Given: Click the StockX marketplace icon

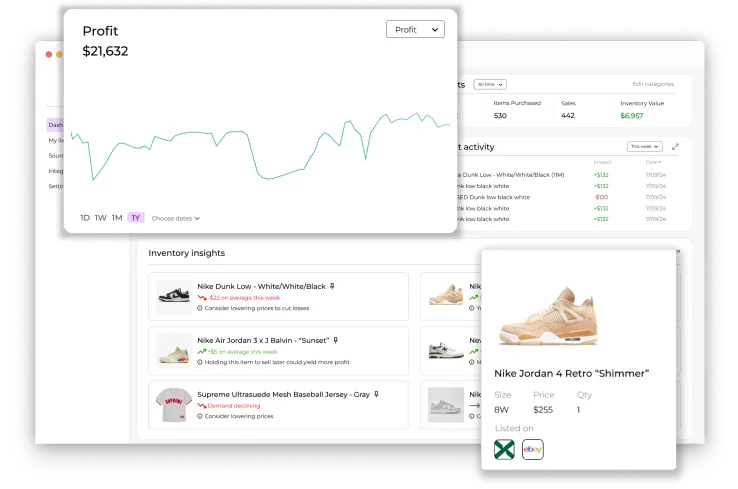Looking at the screenshot, I should click(504, 449).
